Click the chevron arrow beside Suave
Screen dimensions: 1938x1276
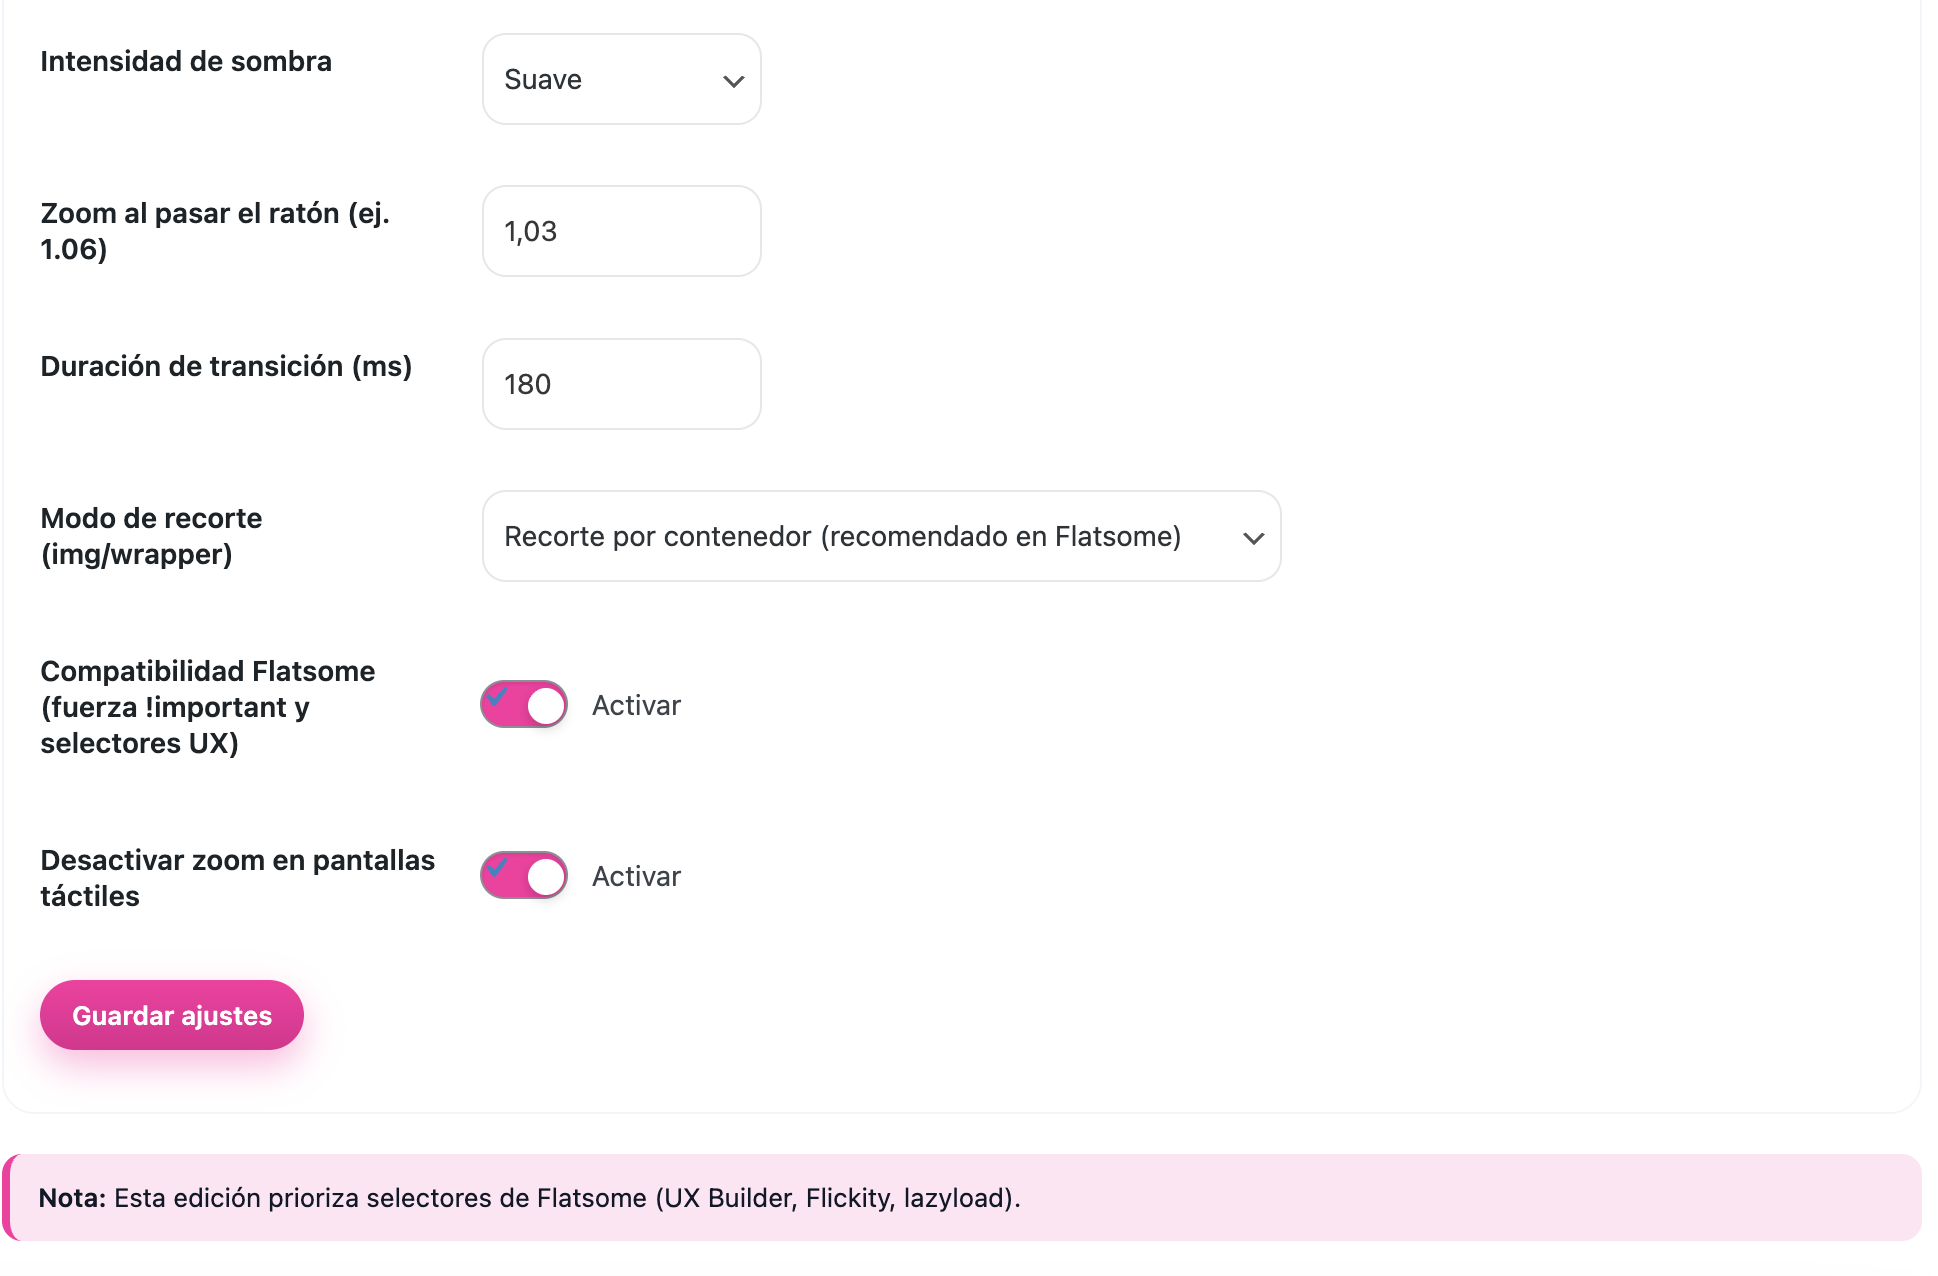pos(734,81)
